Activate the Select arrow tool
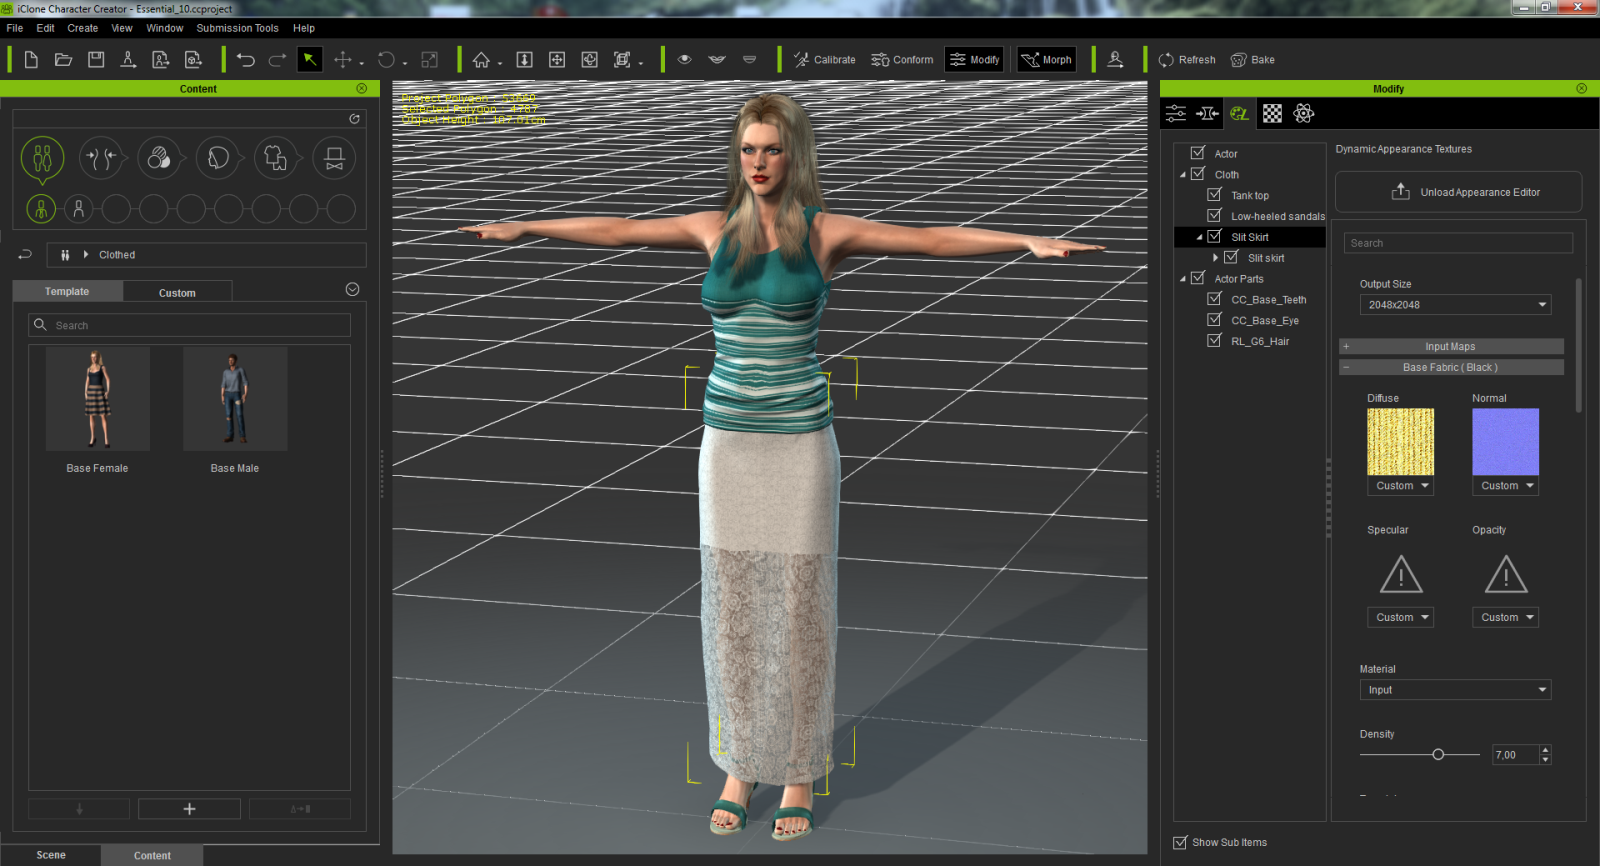 pyautogui.click(x=310, y=60)
